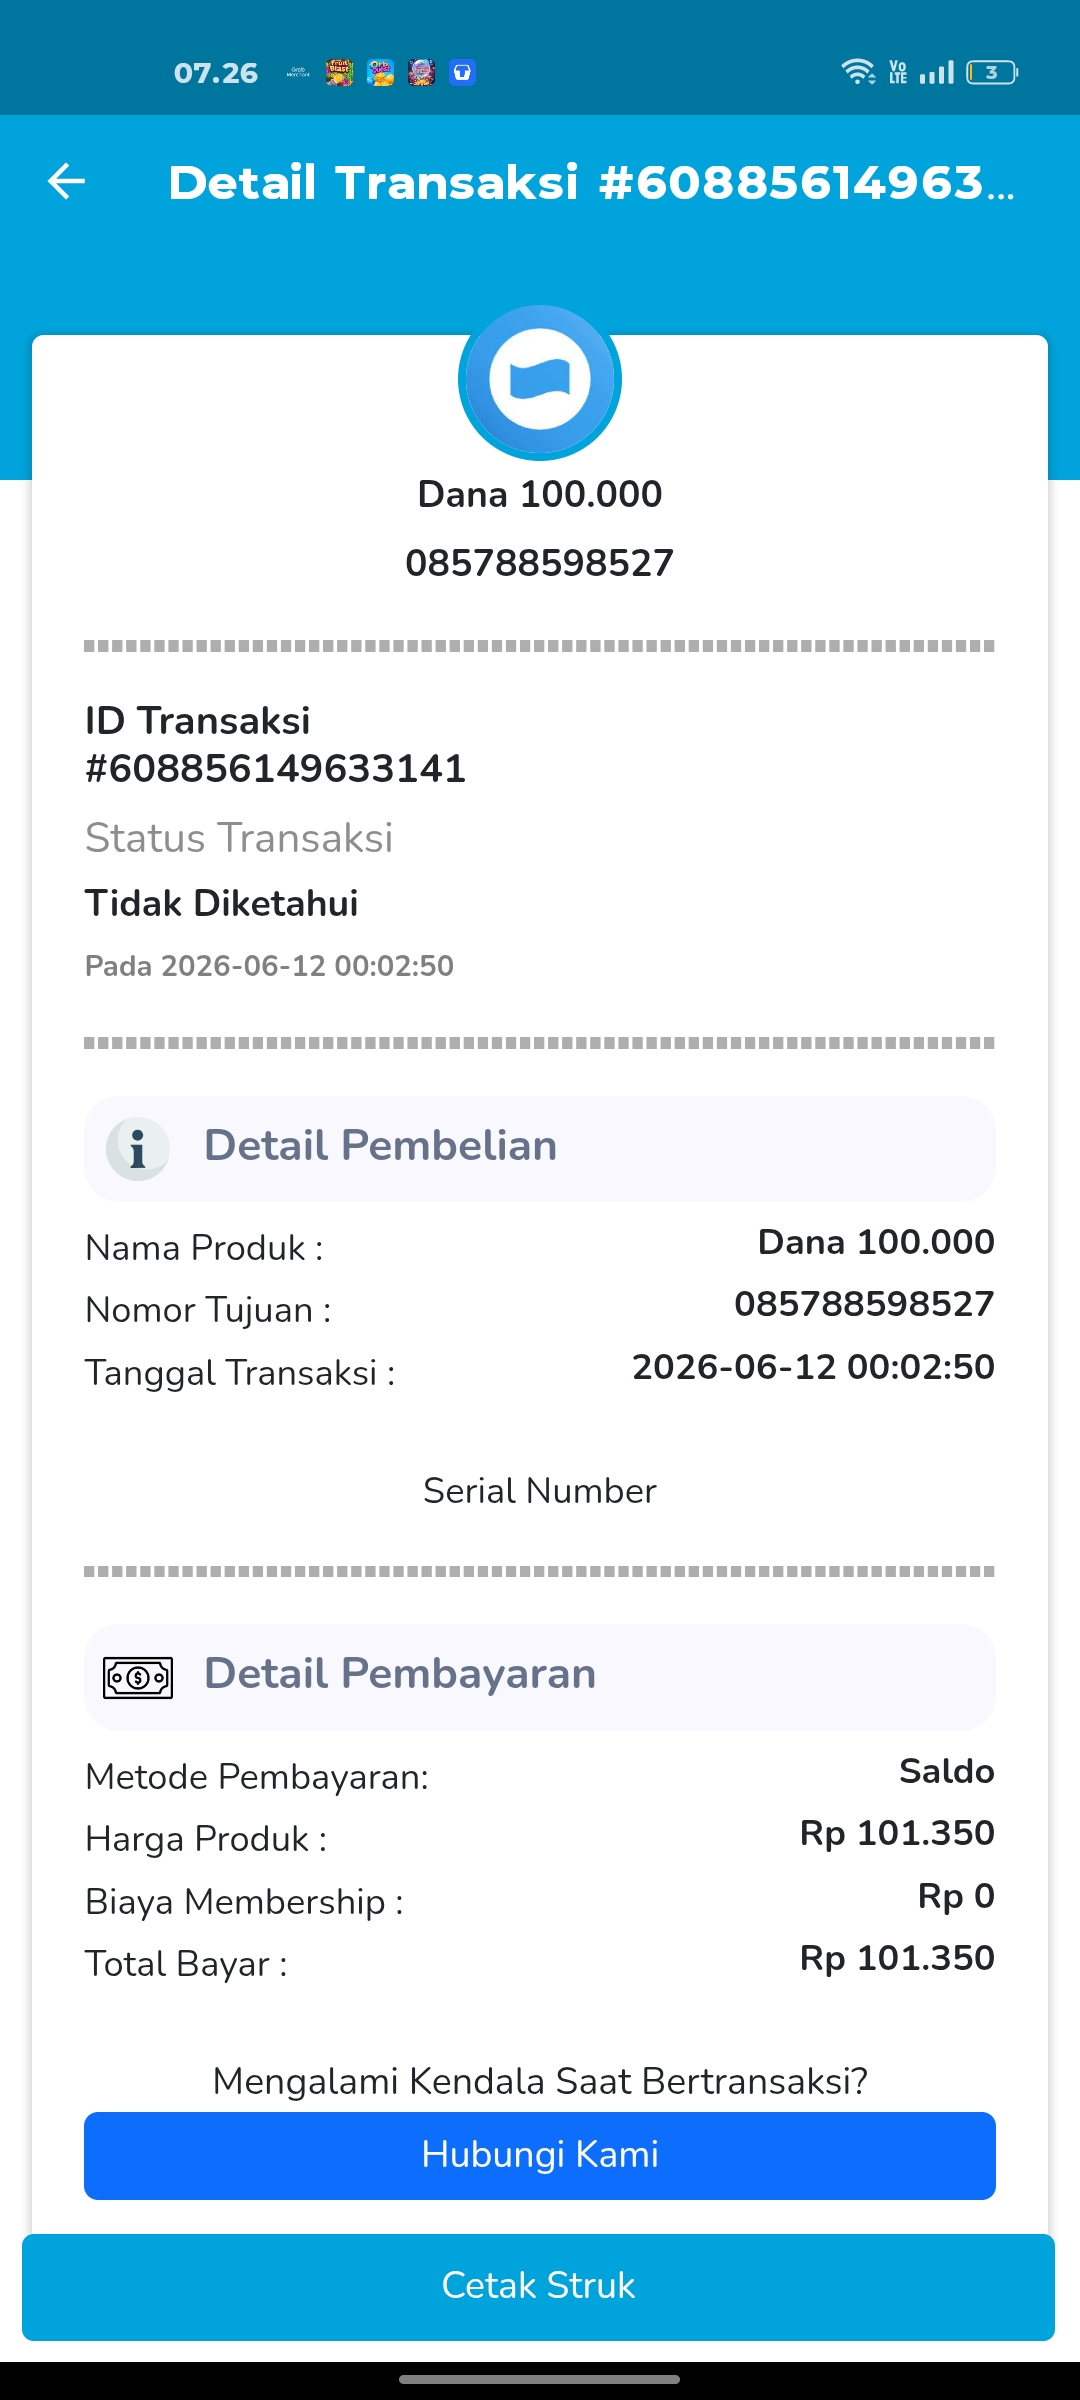Tap the Total Bayar amount Rp 101.350
This screenshot has width=1080, height=2400.
(x=897, y=1958)
